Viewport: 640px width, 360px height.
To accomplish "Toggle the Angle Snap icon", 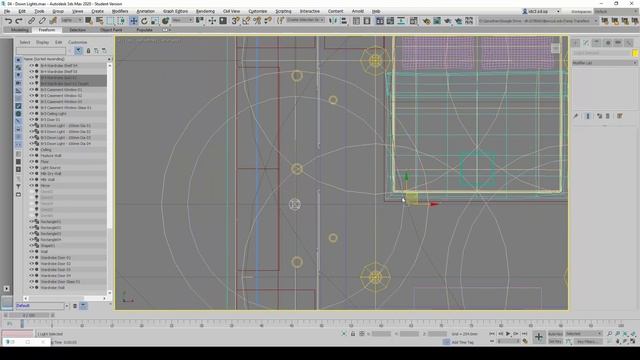I will pos(246,20).
